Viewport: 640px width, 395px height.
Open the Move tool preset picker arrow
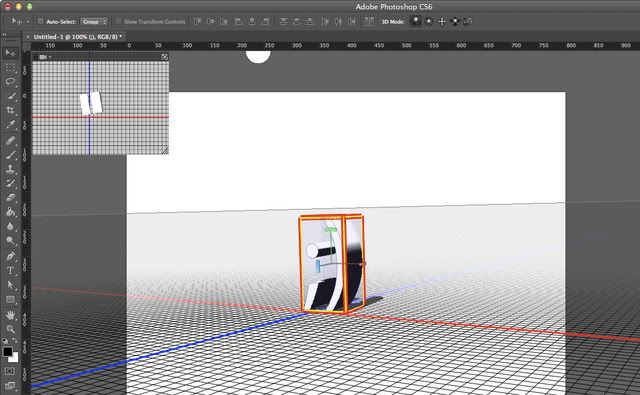(x=28, y=22)
